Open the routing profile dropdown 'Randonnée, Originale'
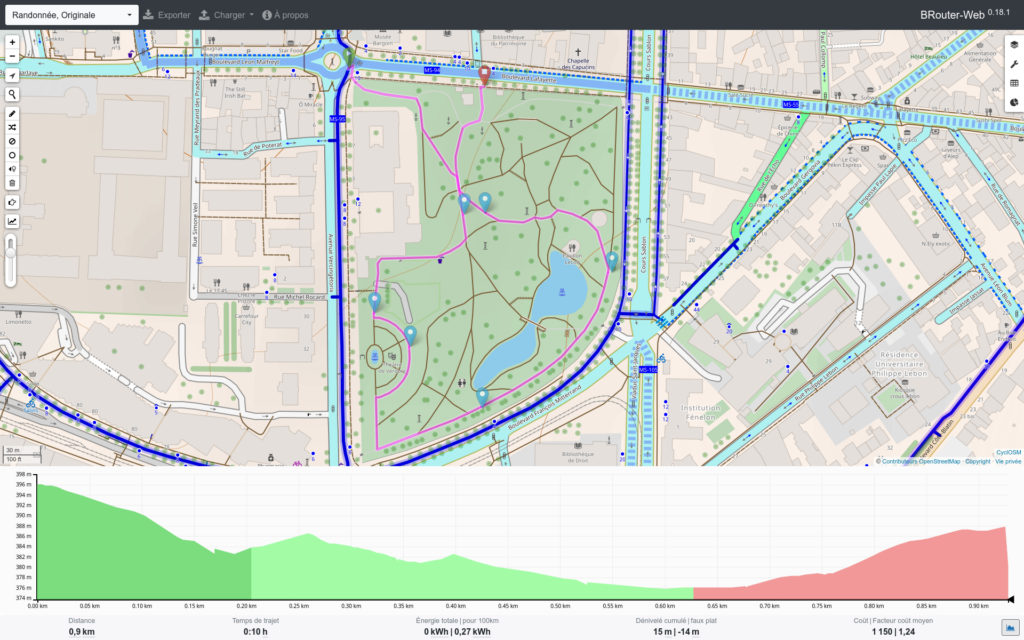1024x640 pixels. pyautogui.click(x=72, y=15)
